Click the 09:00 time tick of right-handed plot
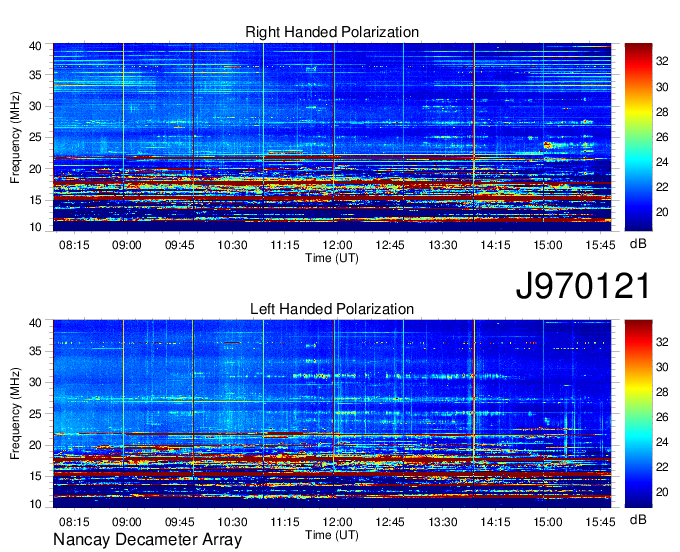Screen dimensions: 680x552 pyautogui.click(x=127, y=245)
